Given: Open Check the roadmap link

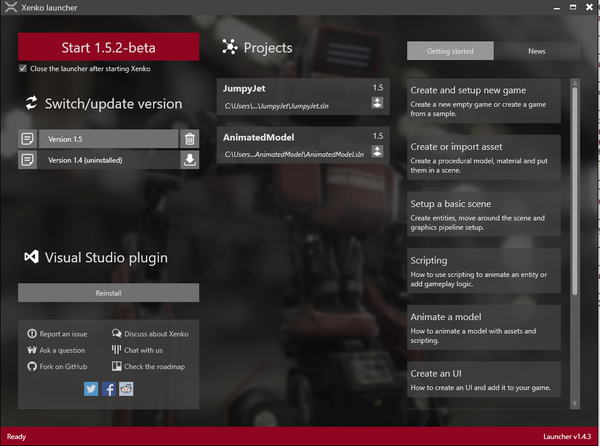Looking at the screenshot, I should pos(150,366).
